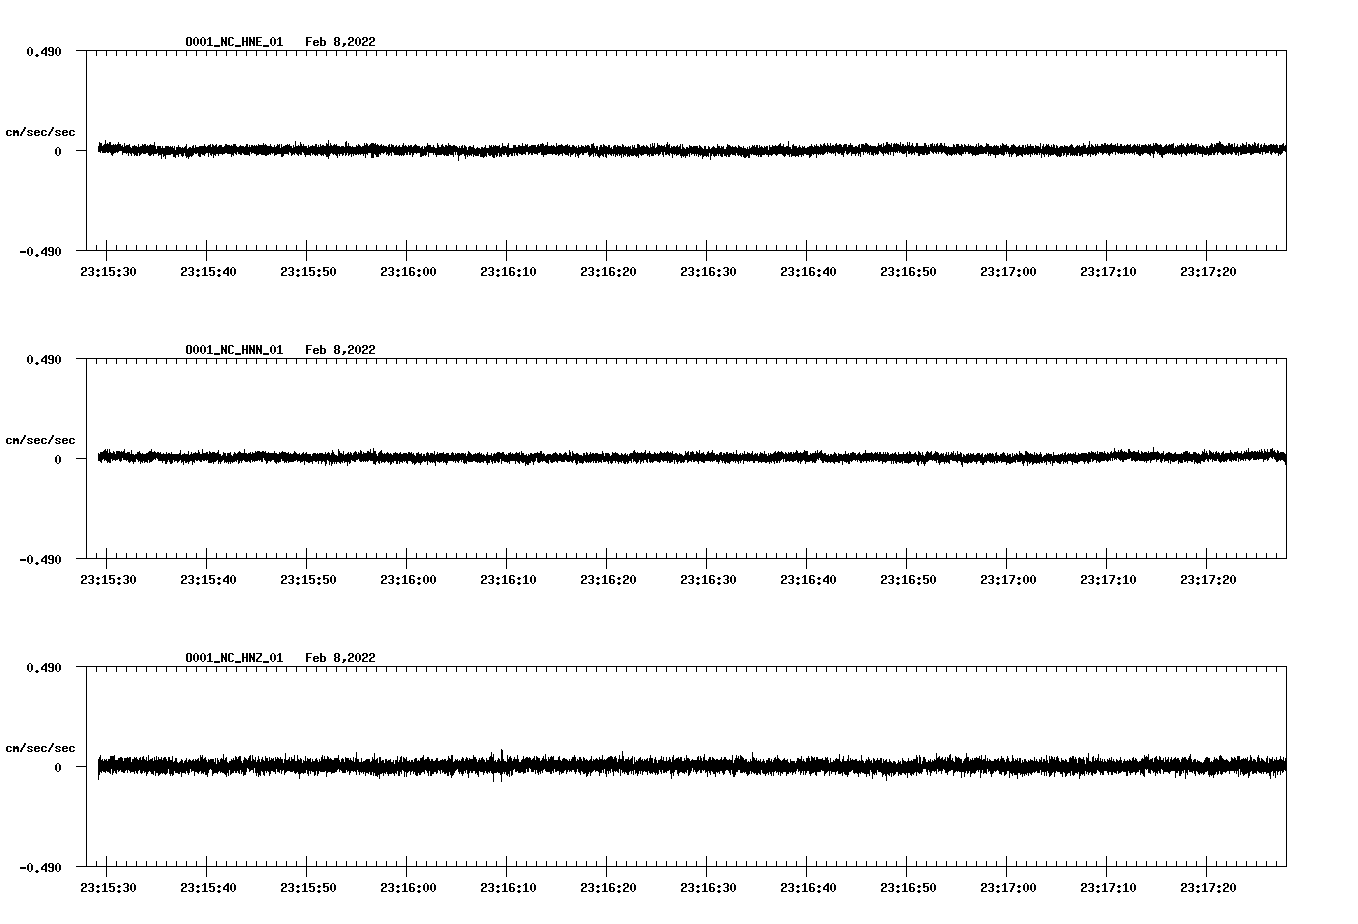Click the 0.490 upper limit on HNN axis
The height and width of the screenshot is (924, 1358).
click(43, 359)
